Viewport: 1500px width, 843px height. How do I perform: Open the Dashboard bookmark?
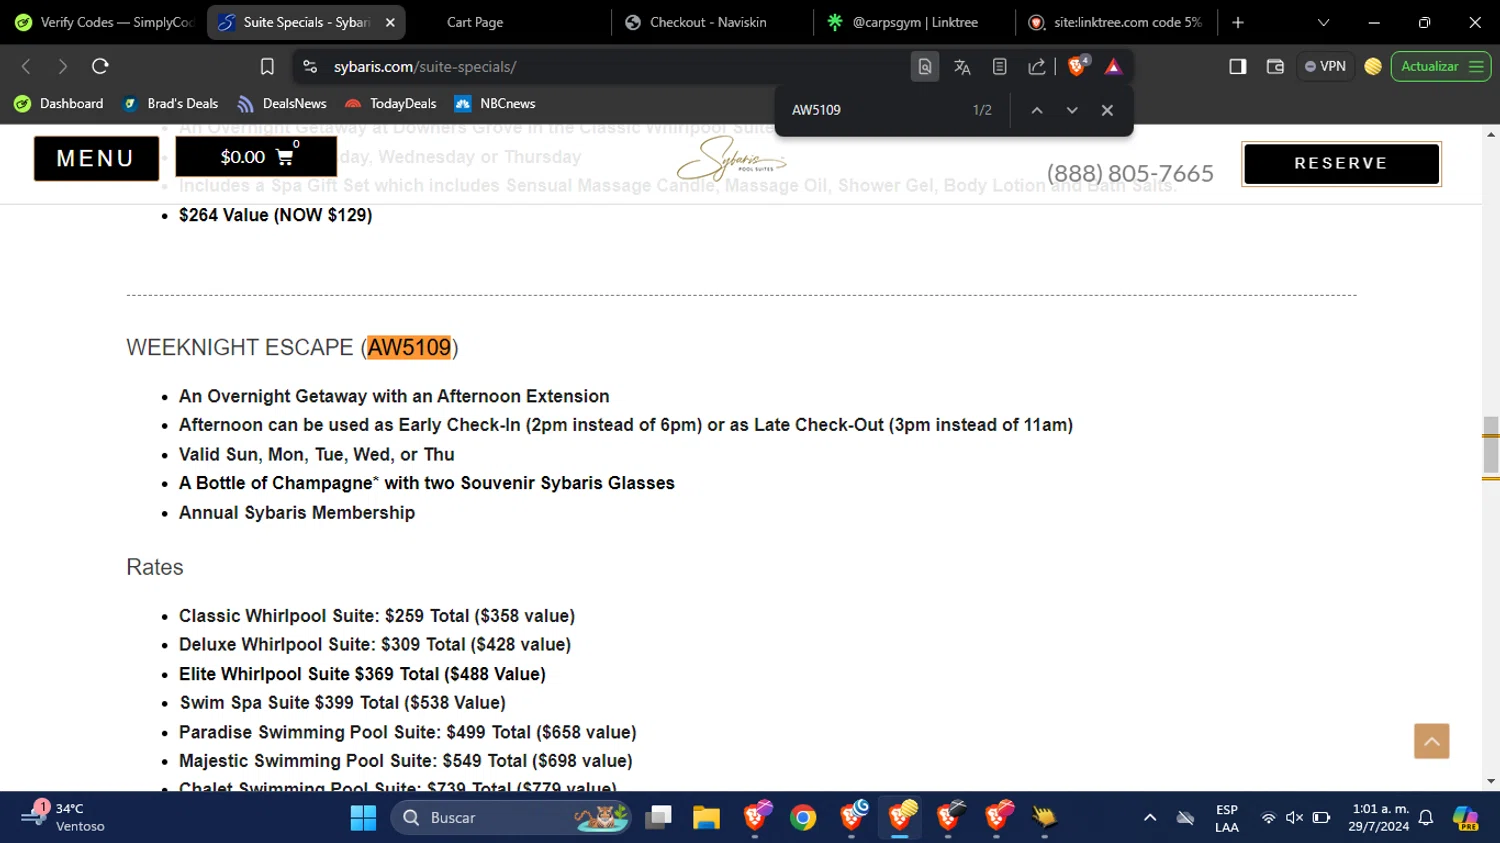click(x=59, y=103)
